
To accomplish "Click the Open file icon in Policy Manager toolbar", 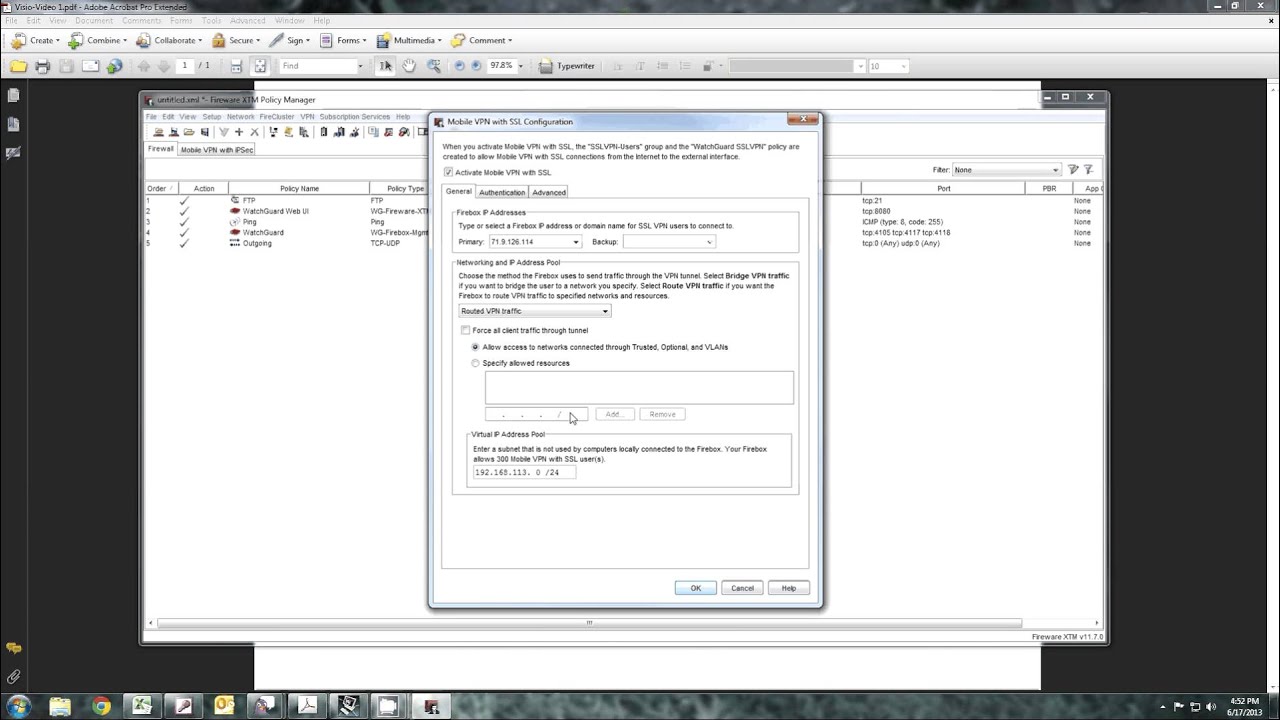I will click(x=189, y=132).
